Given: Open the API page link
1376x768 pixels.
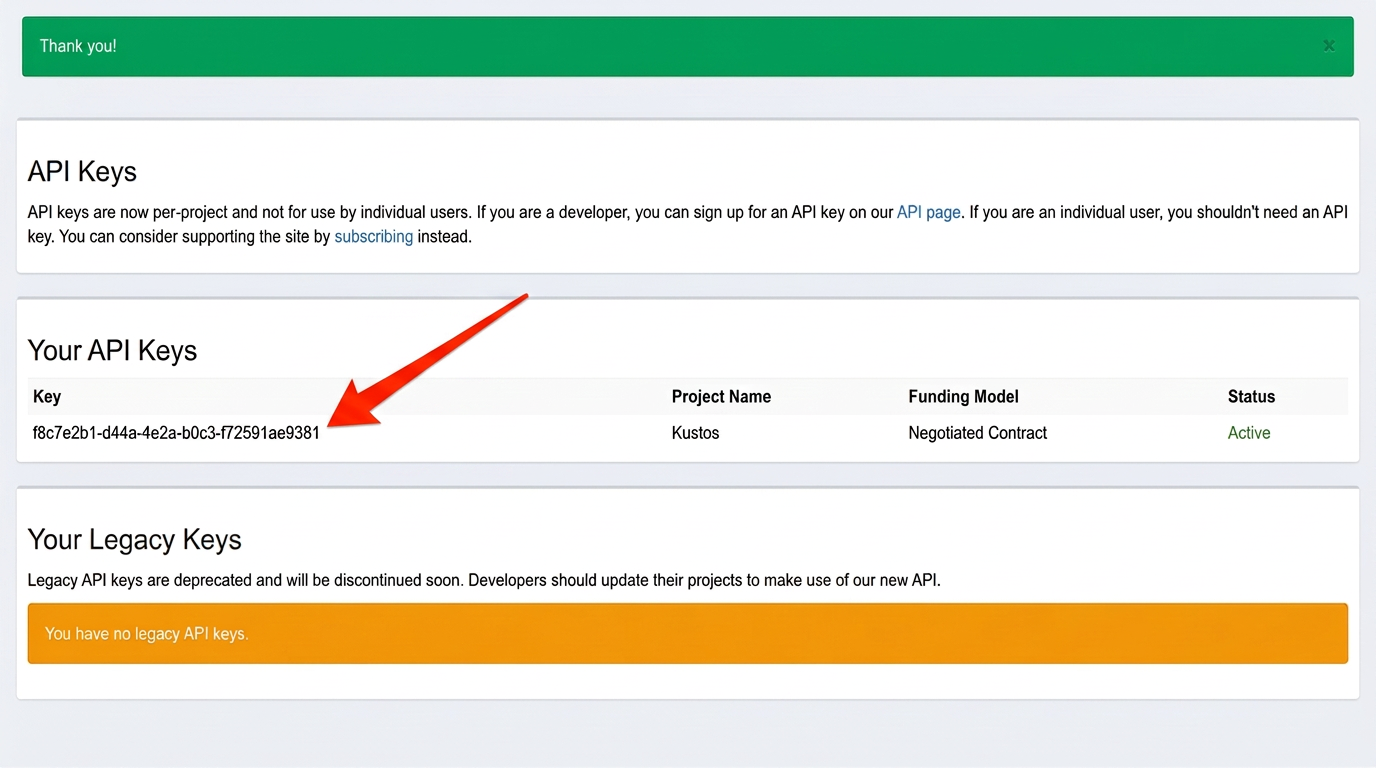Looking at the screenshot, I should coord(928,212).
